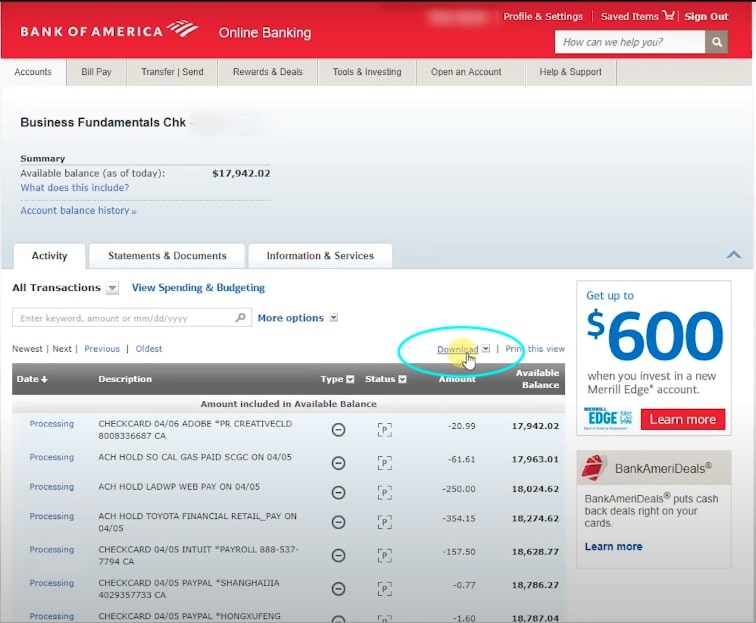Click the minus type icon for ADOBE transaction

[x=338, y=429]
